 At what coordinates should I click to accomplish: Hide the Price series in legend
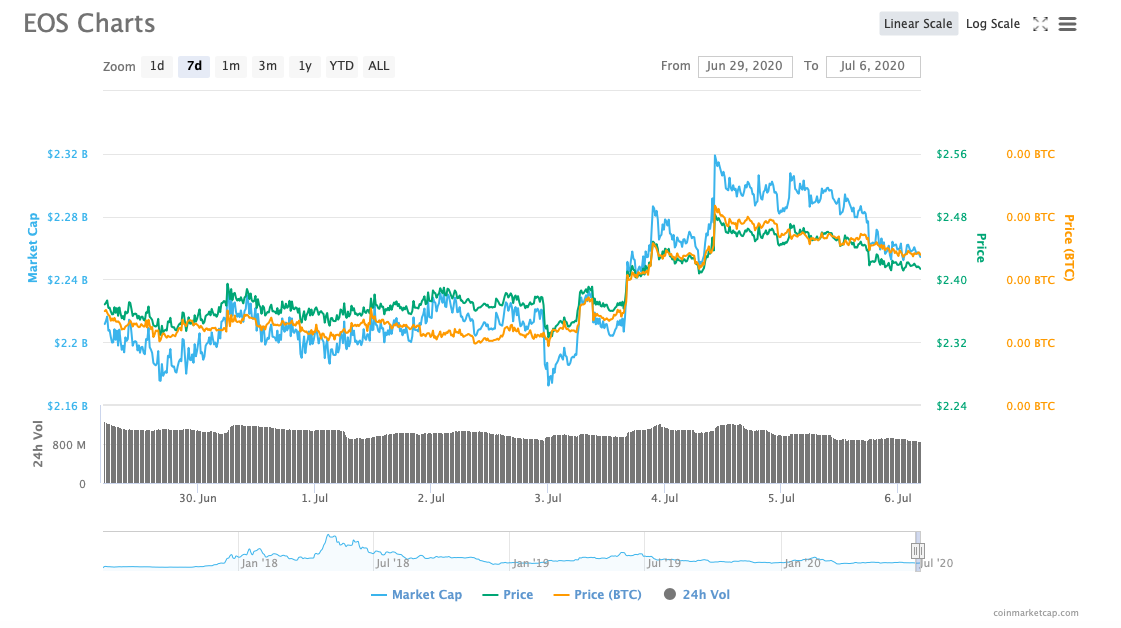tap(507, 595)
